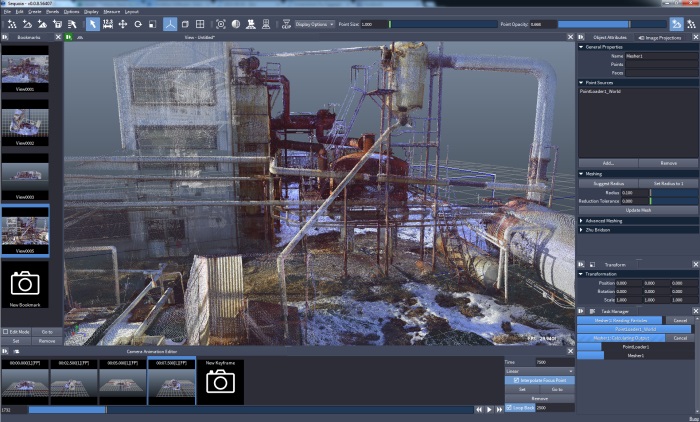Select the View0002 bookmark thumbnail
700x422 pixels.
(x=25, y=123)
